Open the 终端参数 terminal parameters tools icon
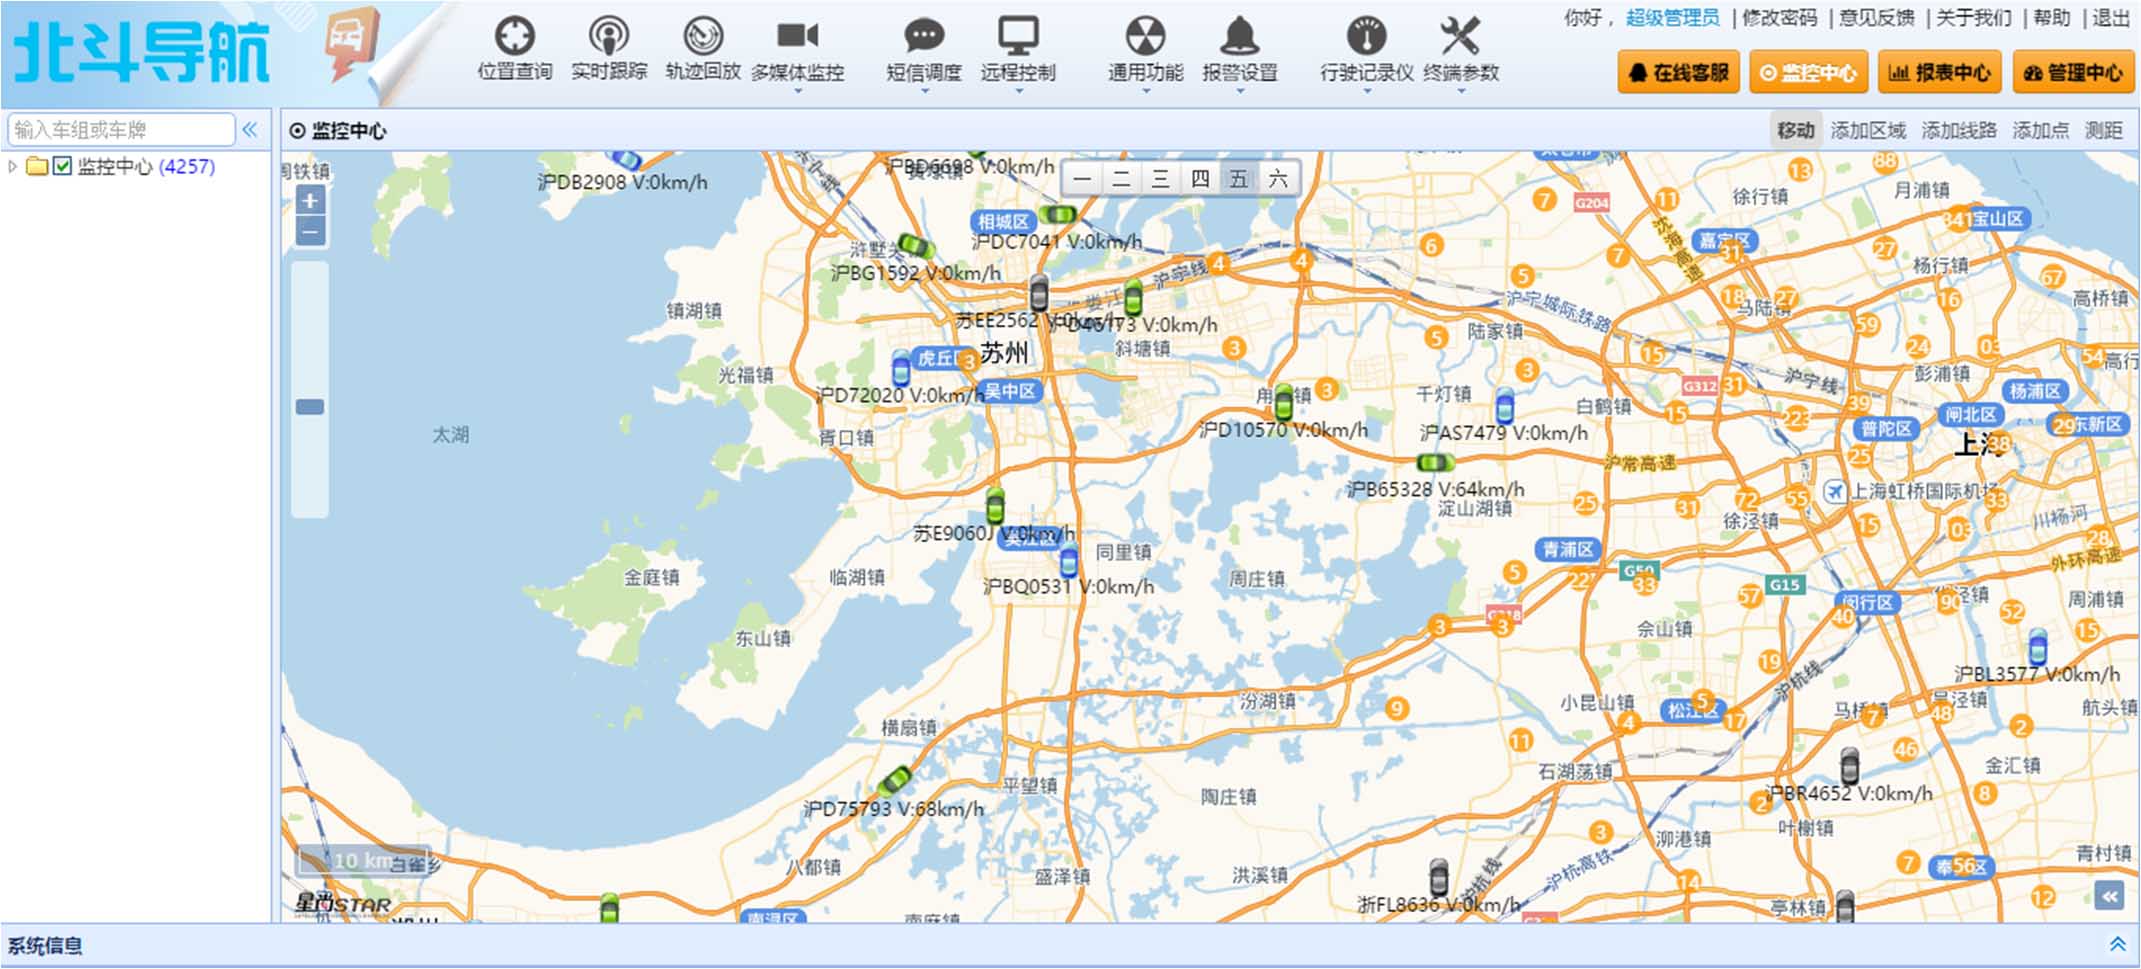This screenshot has height=969, width=2141. (x=1460, y=37)
